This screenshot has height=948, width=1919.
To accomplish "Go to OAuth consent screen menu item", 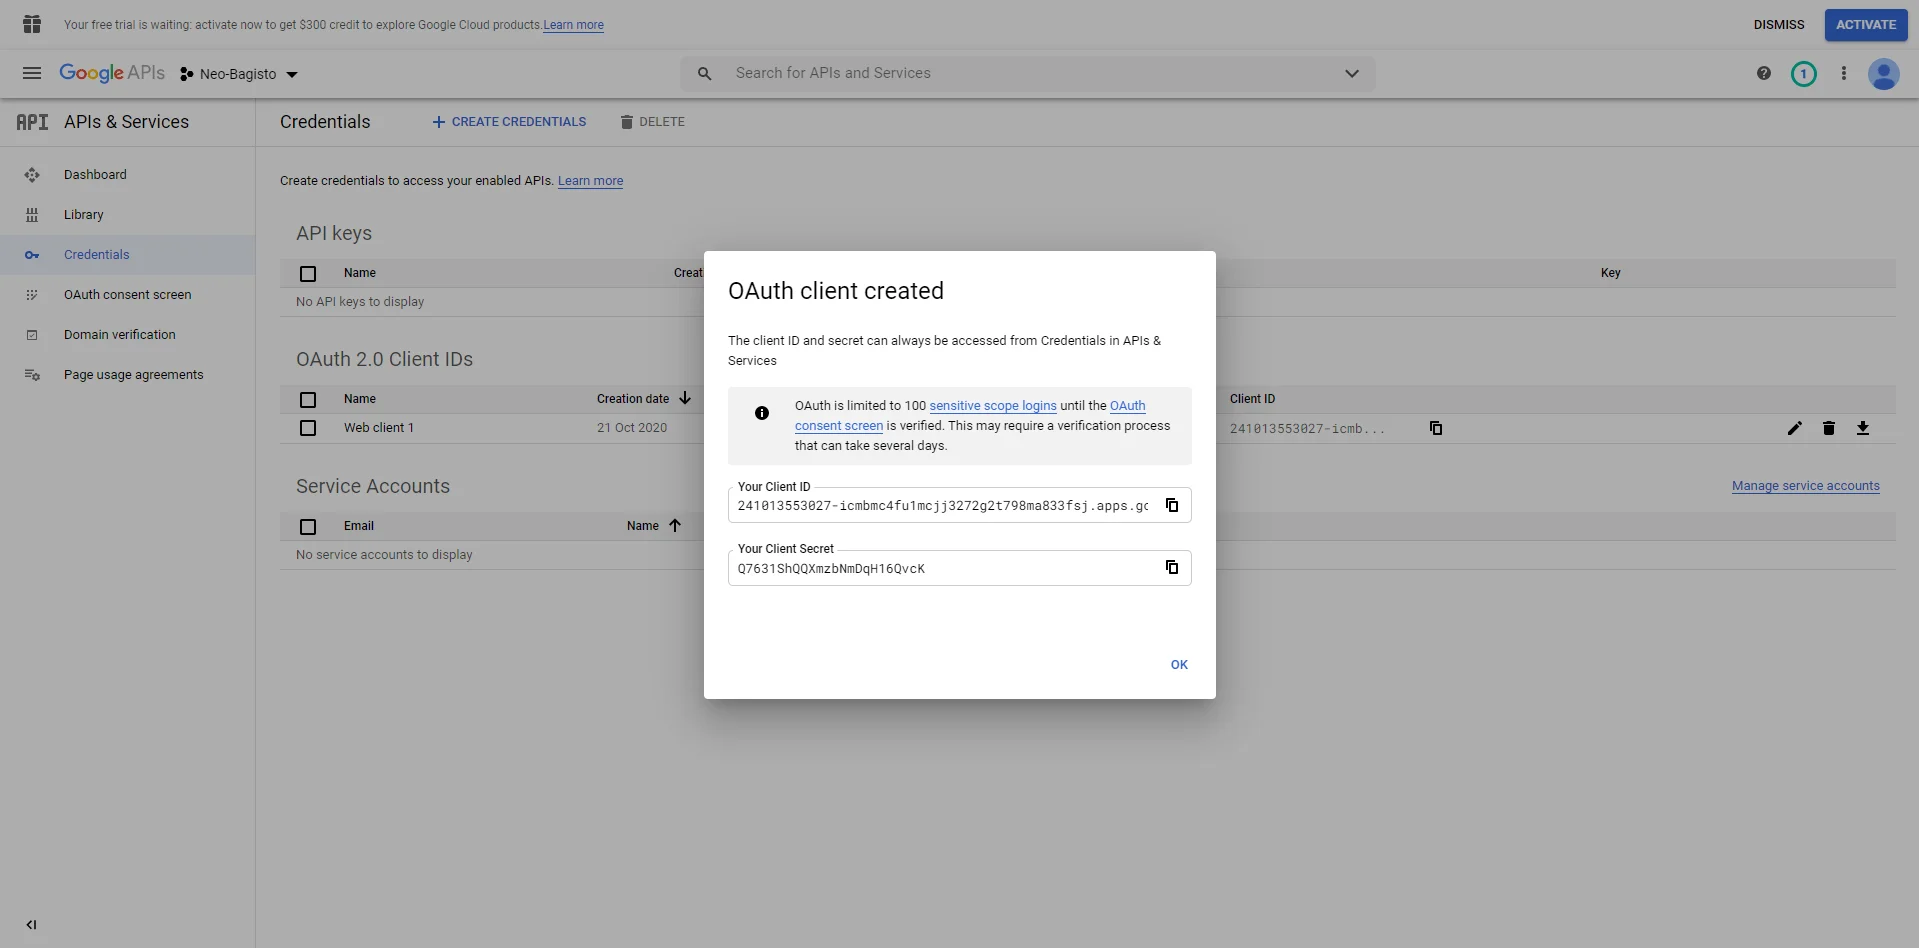I will click(127, 295).
